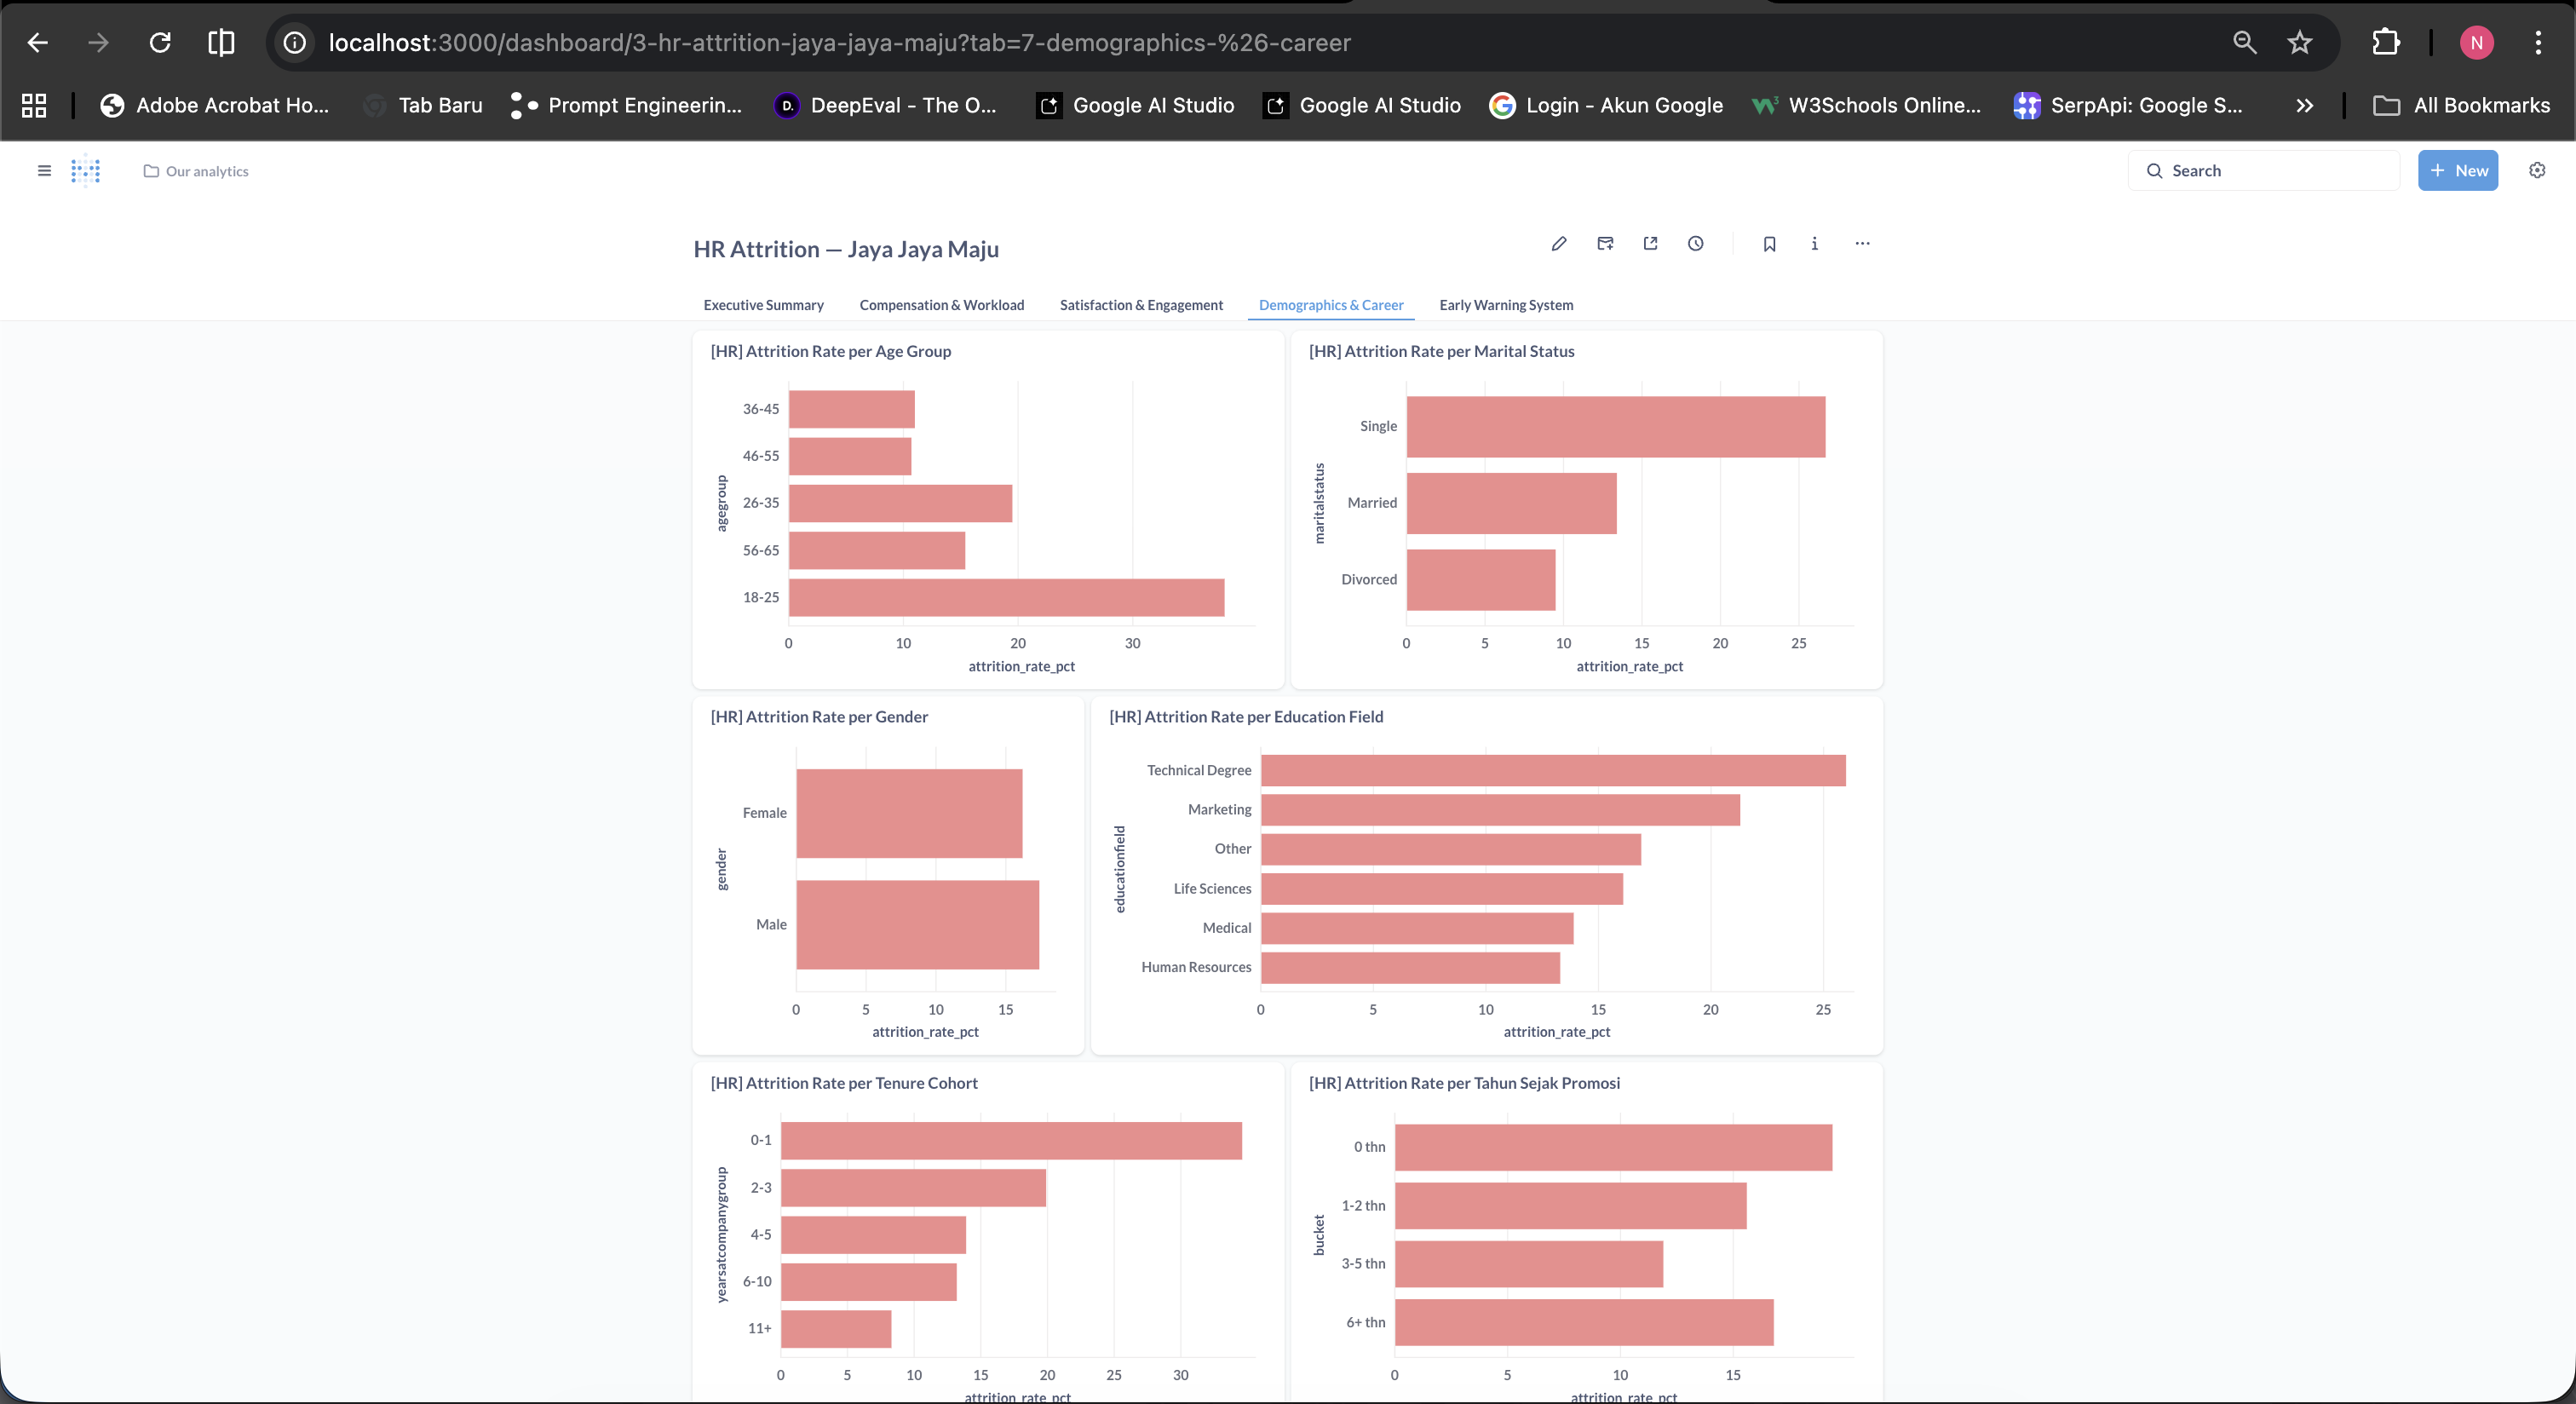Switch to the Executive Summary tab

pyautogui.click(x=763, y=305)
